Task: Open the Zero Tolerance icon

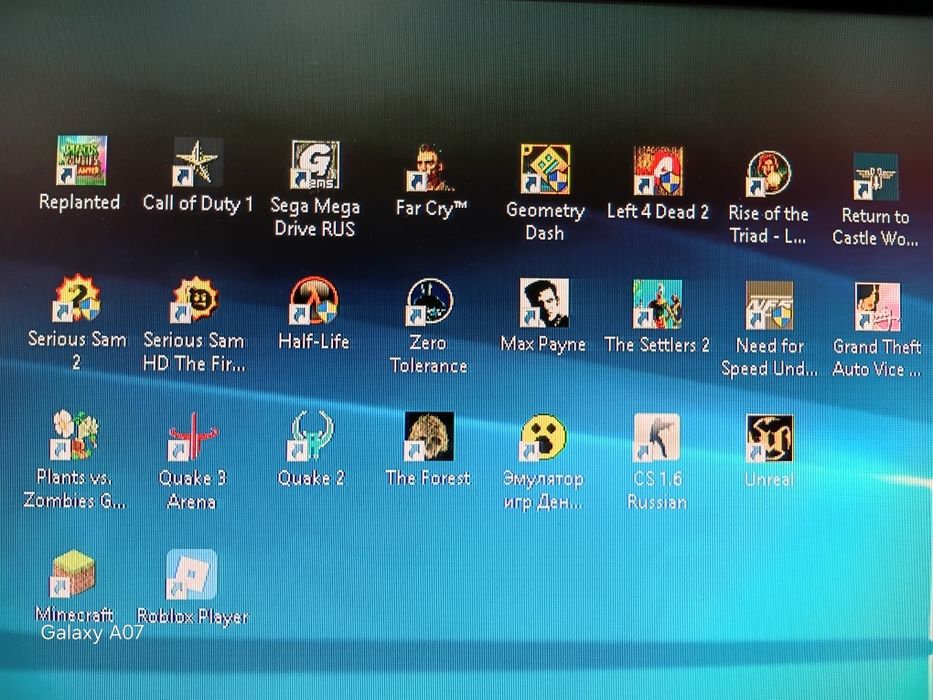Action: pos(430,302)
